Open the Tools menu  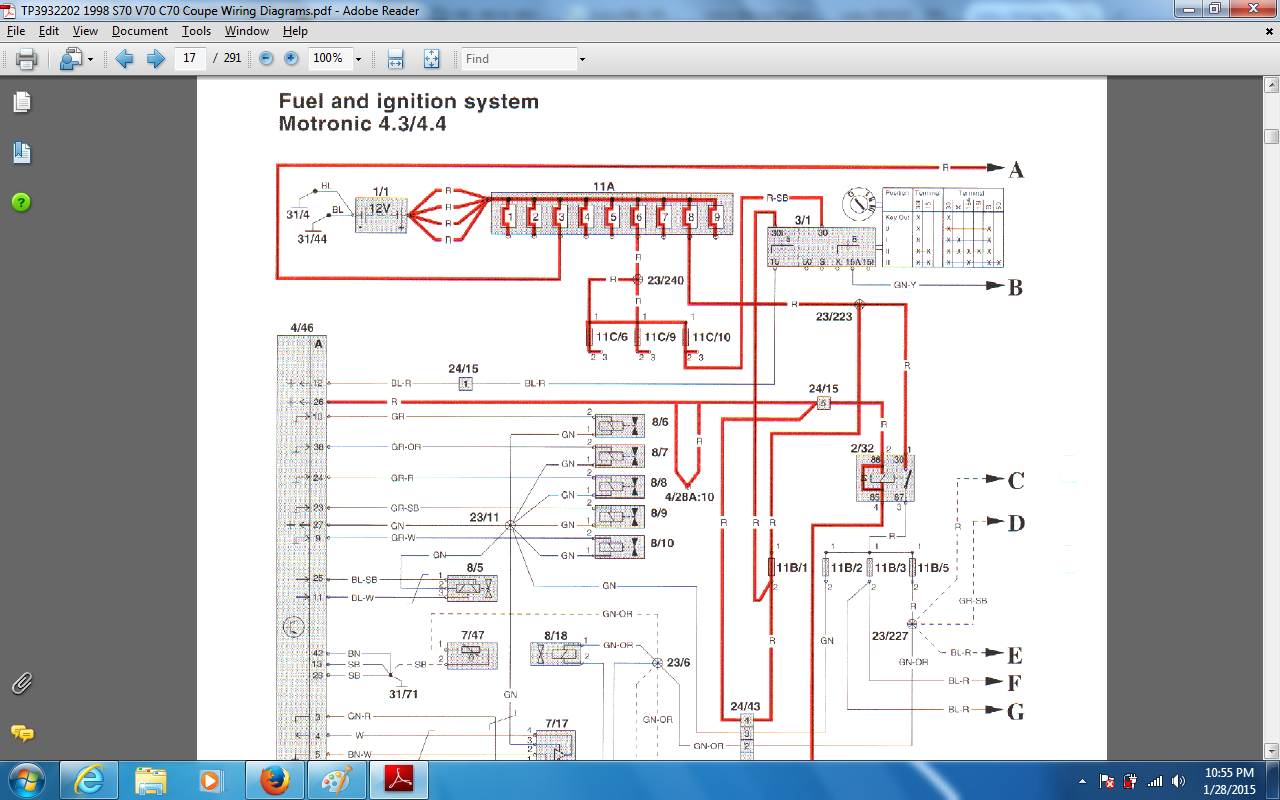(x=196, y=31)
